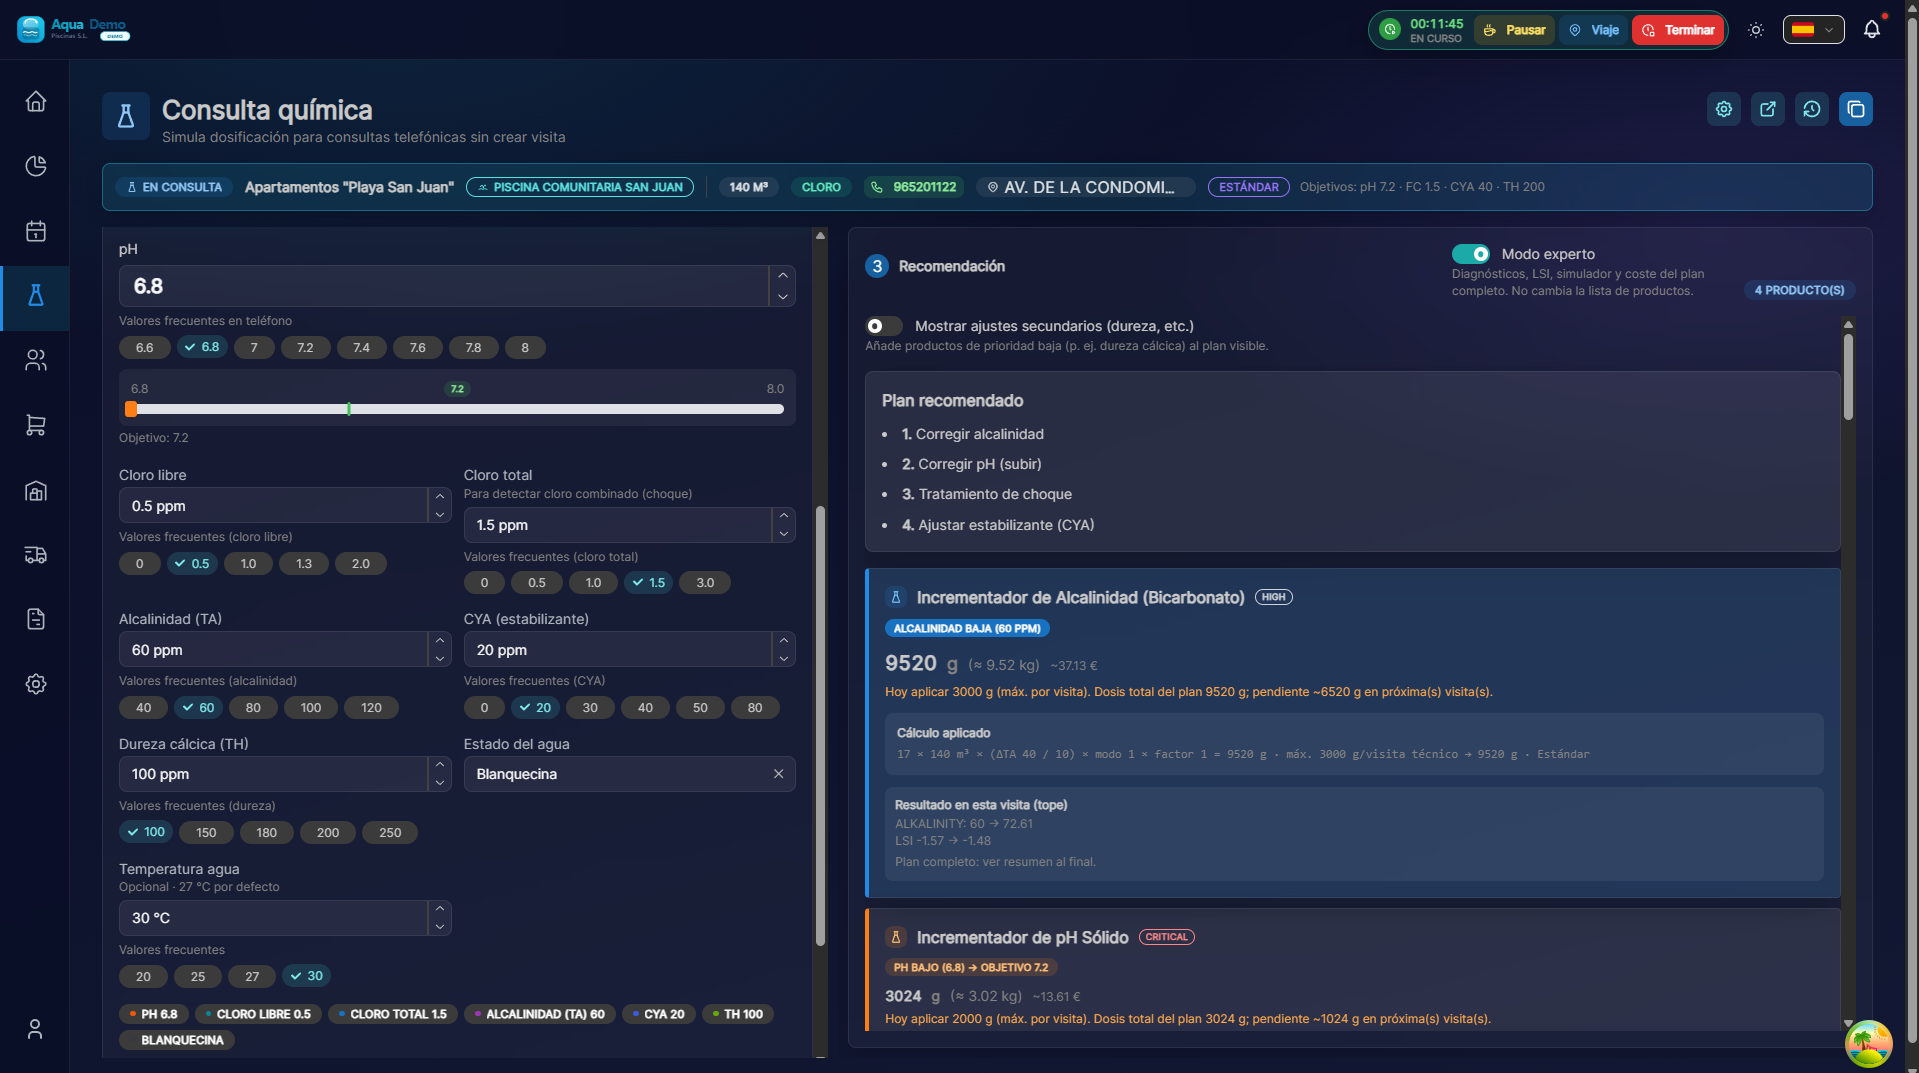Screen dimensions: 1919x1073
Task: Click the BLANQUECINA summary chip
Action: [177, 1040]
